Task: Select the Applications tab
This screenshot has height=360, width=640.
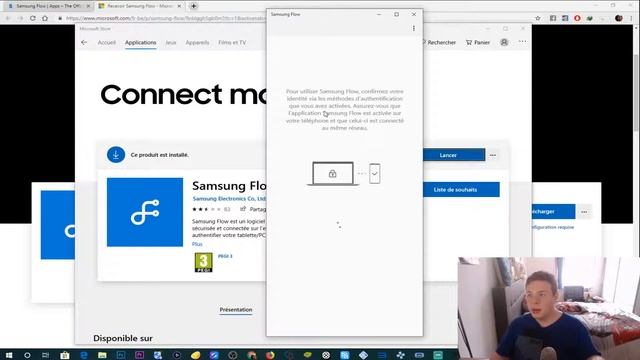Action: pos(140,42)
